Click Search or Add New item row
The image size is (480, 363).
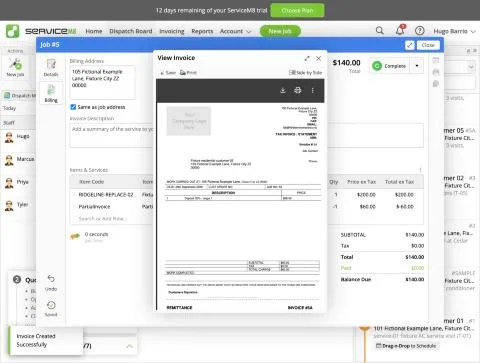(103, 219)
